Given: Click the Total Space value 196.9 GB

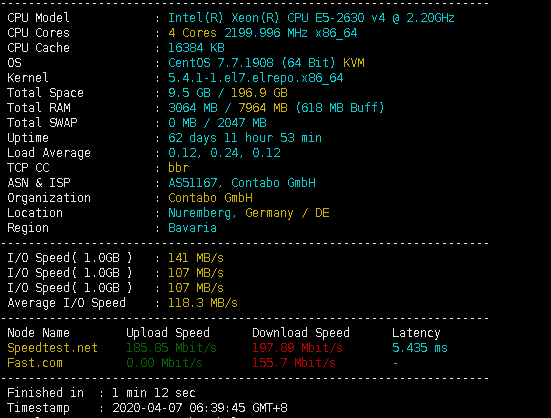Looking at the screenshot, I should pyautogui.click(x=259, y=93).
